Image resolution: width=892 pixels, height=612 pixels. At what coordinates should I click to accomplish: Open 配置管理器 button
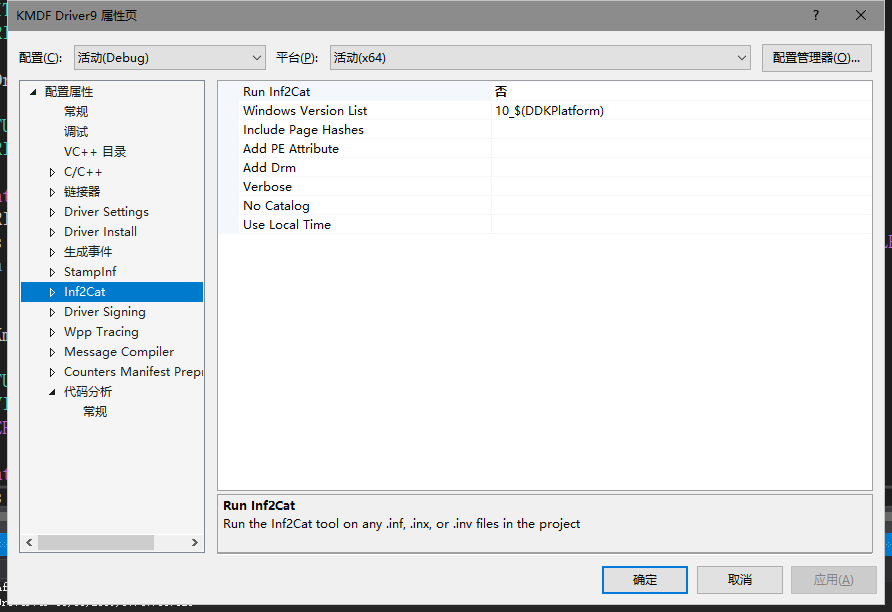click(816, 58)
